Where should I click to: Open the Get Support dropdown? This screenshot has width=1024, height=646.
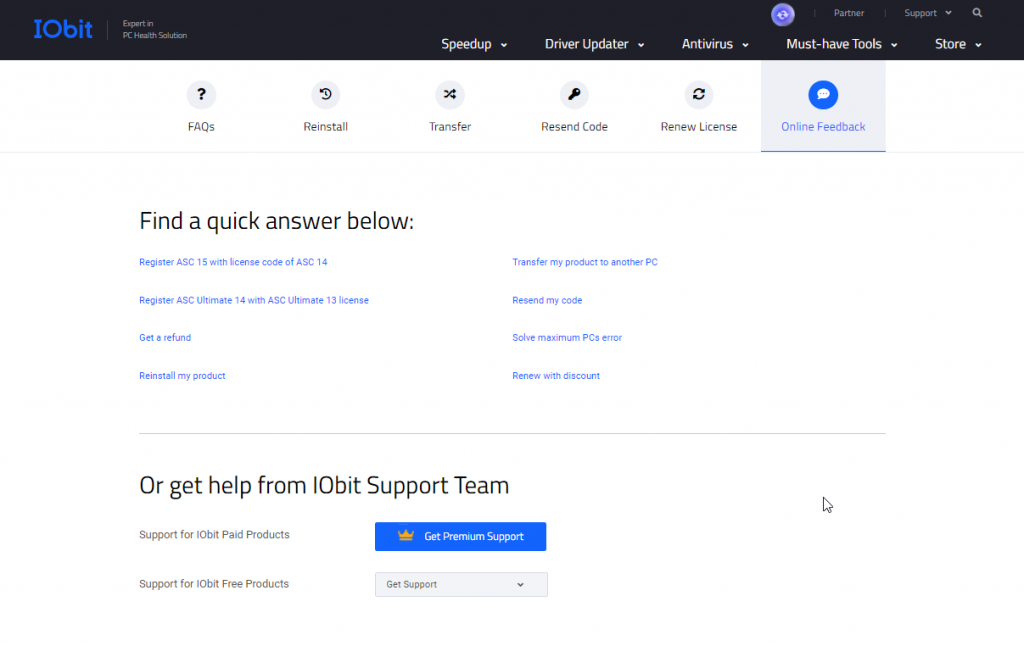click(x=461, y=585)
